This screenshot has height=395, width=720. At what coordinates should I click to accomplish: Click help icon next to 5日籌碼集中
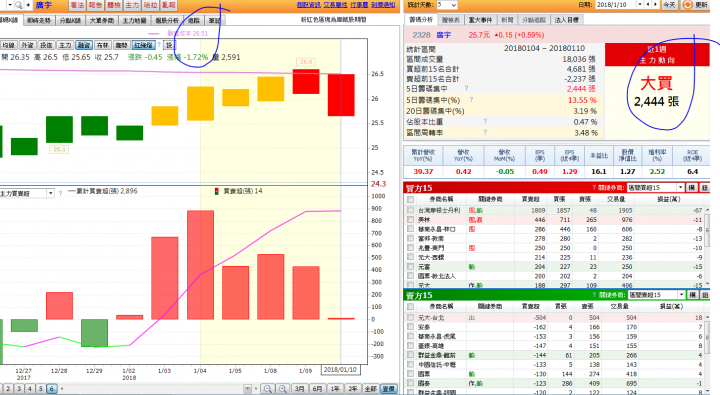coord(466,88)
